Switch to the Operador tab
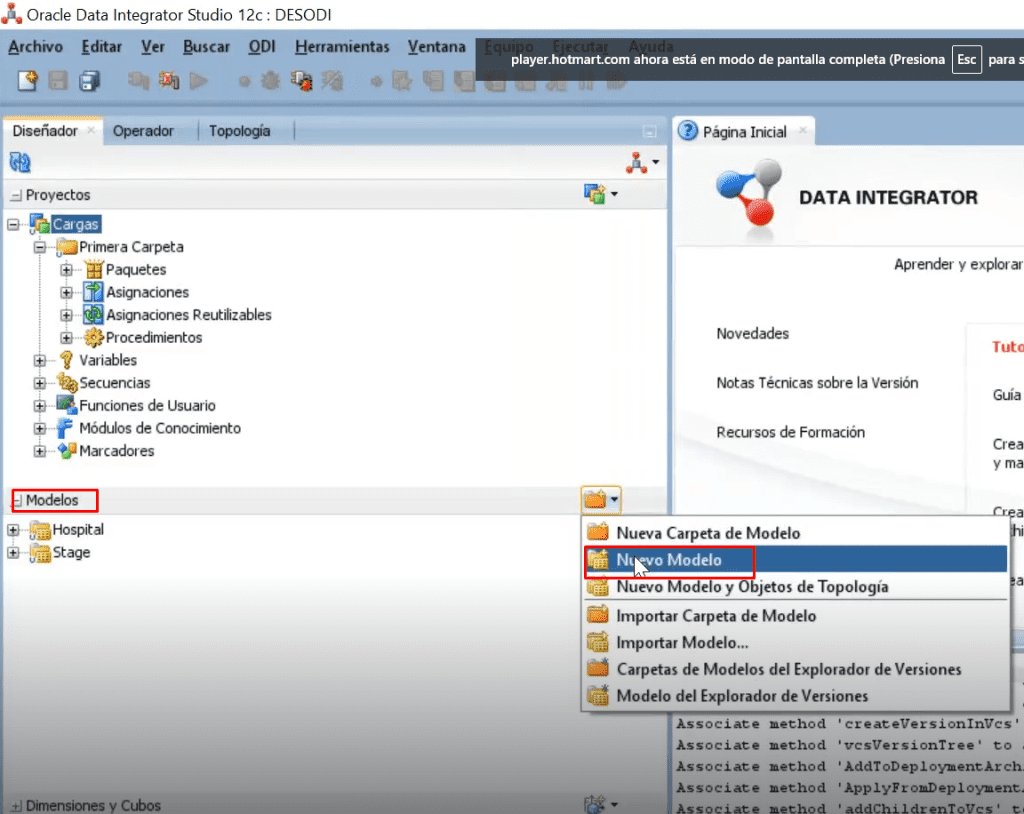The image size is (1024, 814). pyautogui.click(x=143, y=131)
